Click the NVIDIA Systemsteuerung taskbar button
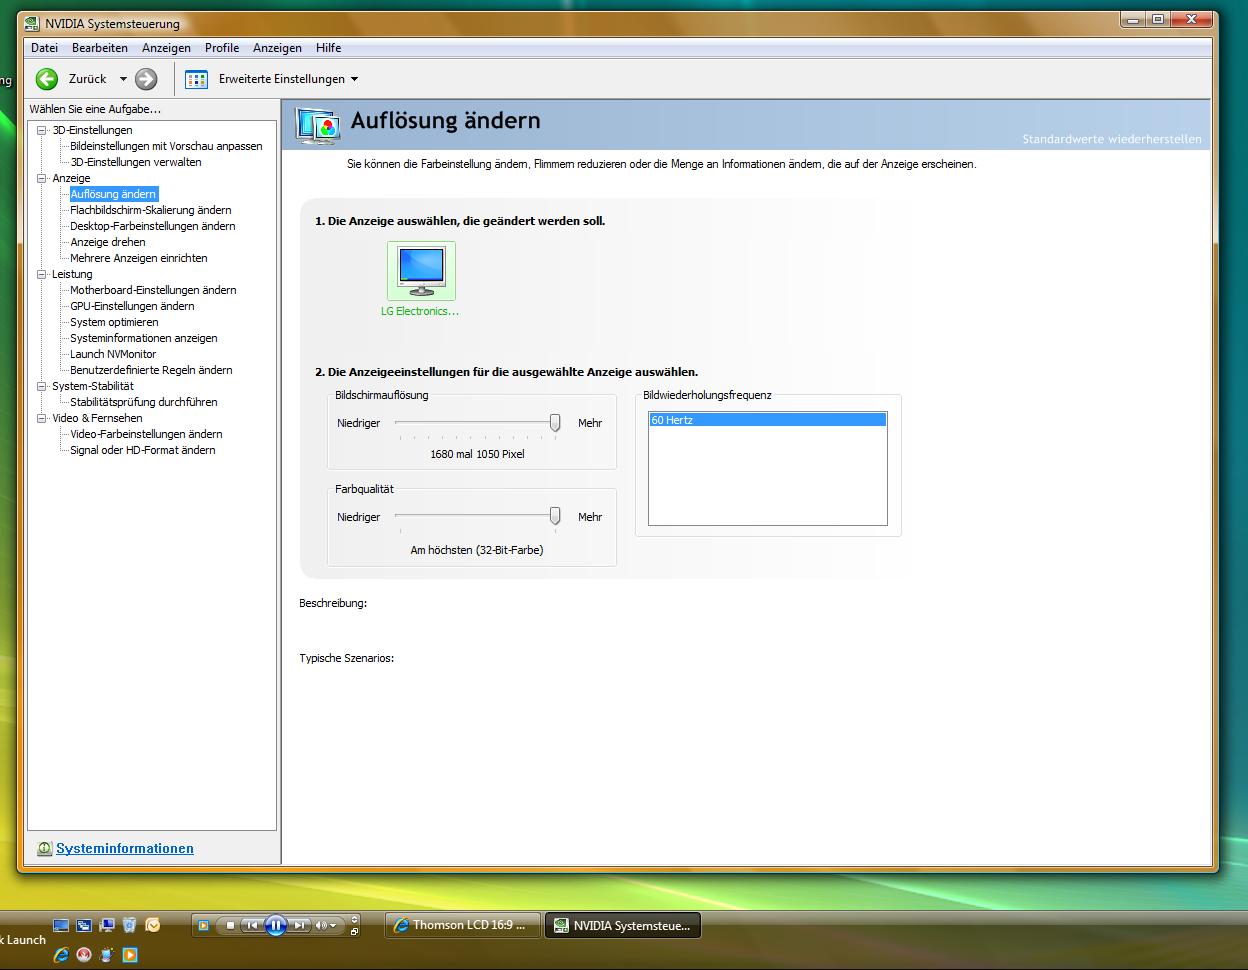1248x970 pixels. (x=623, y=925)
